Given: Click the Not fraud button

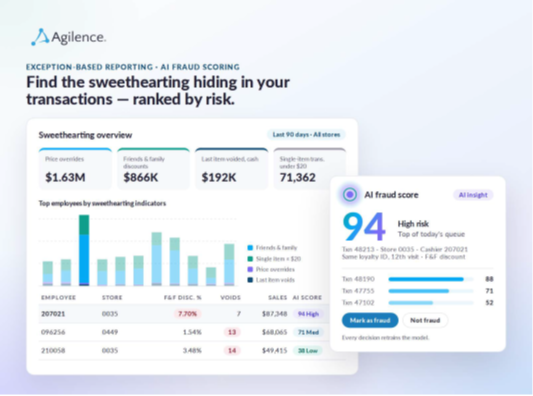Looking at the screenshot, I should click(425, 320).
